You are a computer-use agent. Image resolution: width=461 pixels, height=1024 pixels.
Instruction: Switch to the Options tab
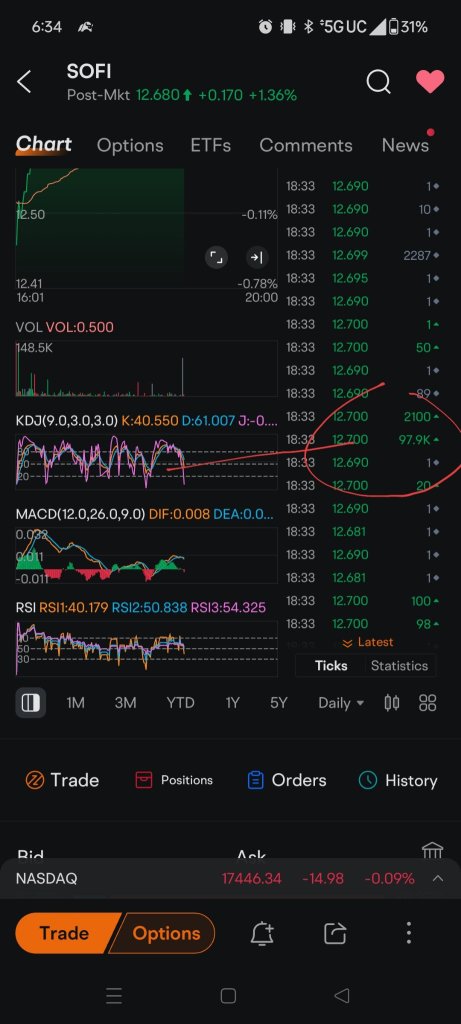point(130,145)
